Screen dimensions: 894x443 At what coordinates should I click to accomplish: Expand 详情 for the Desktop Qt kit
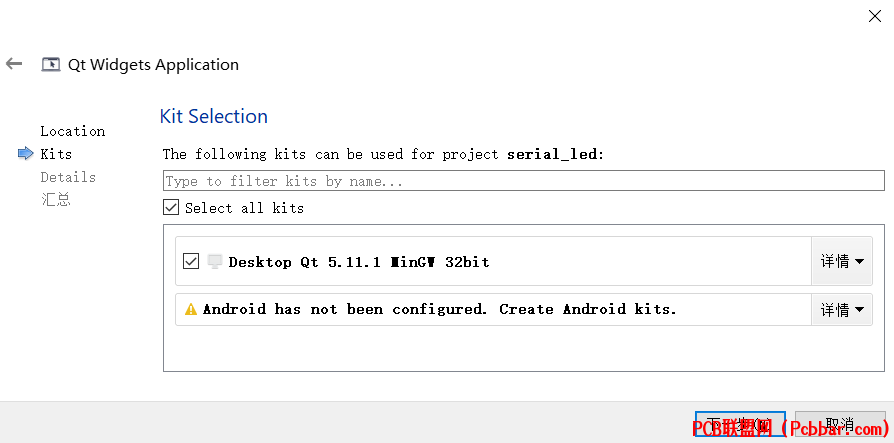pos(842,261)
